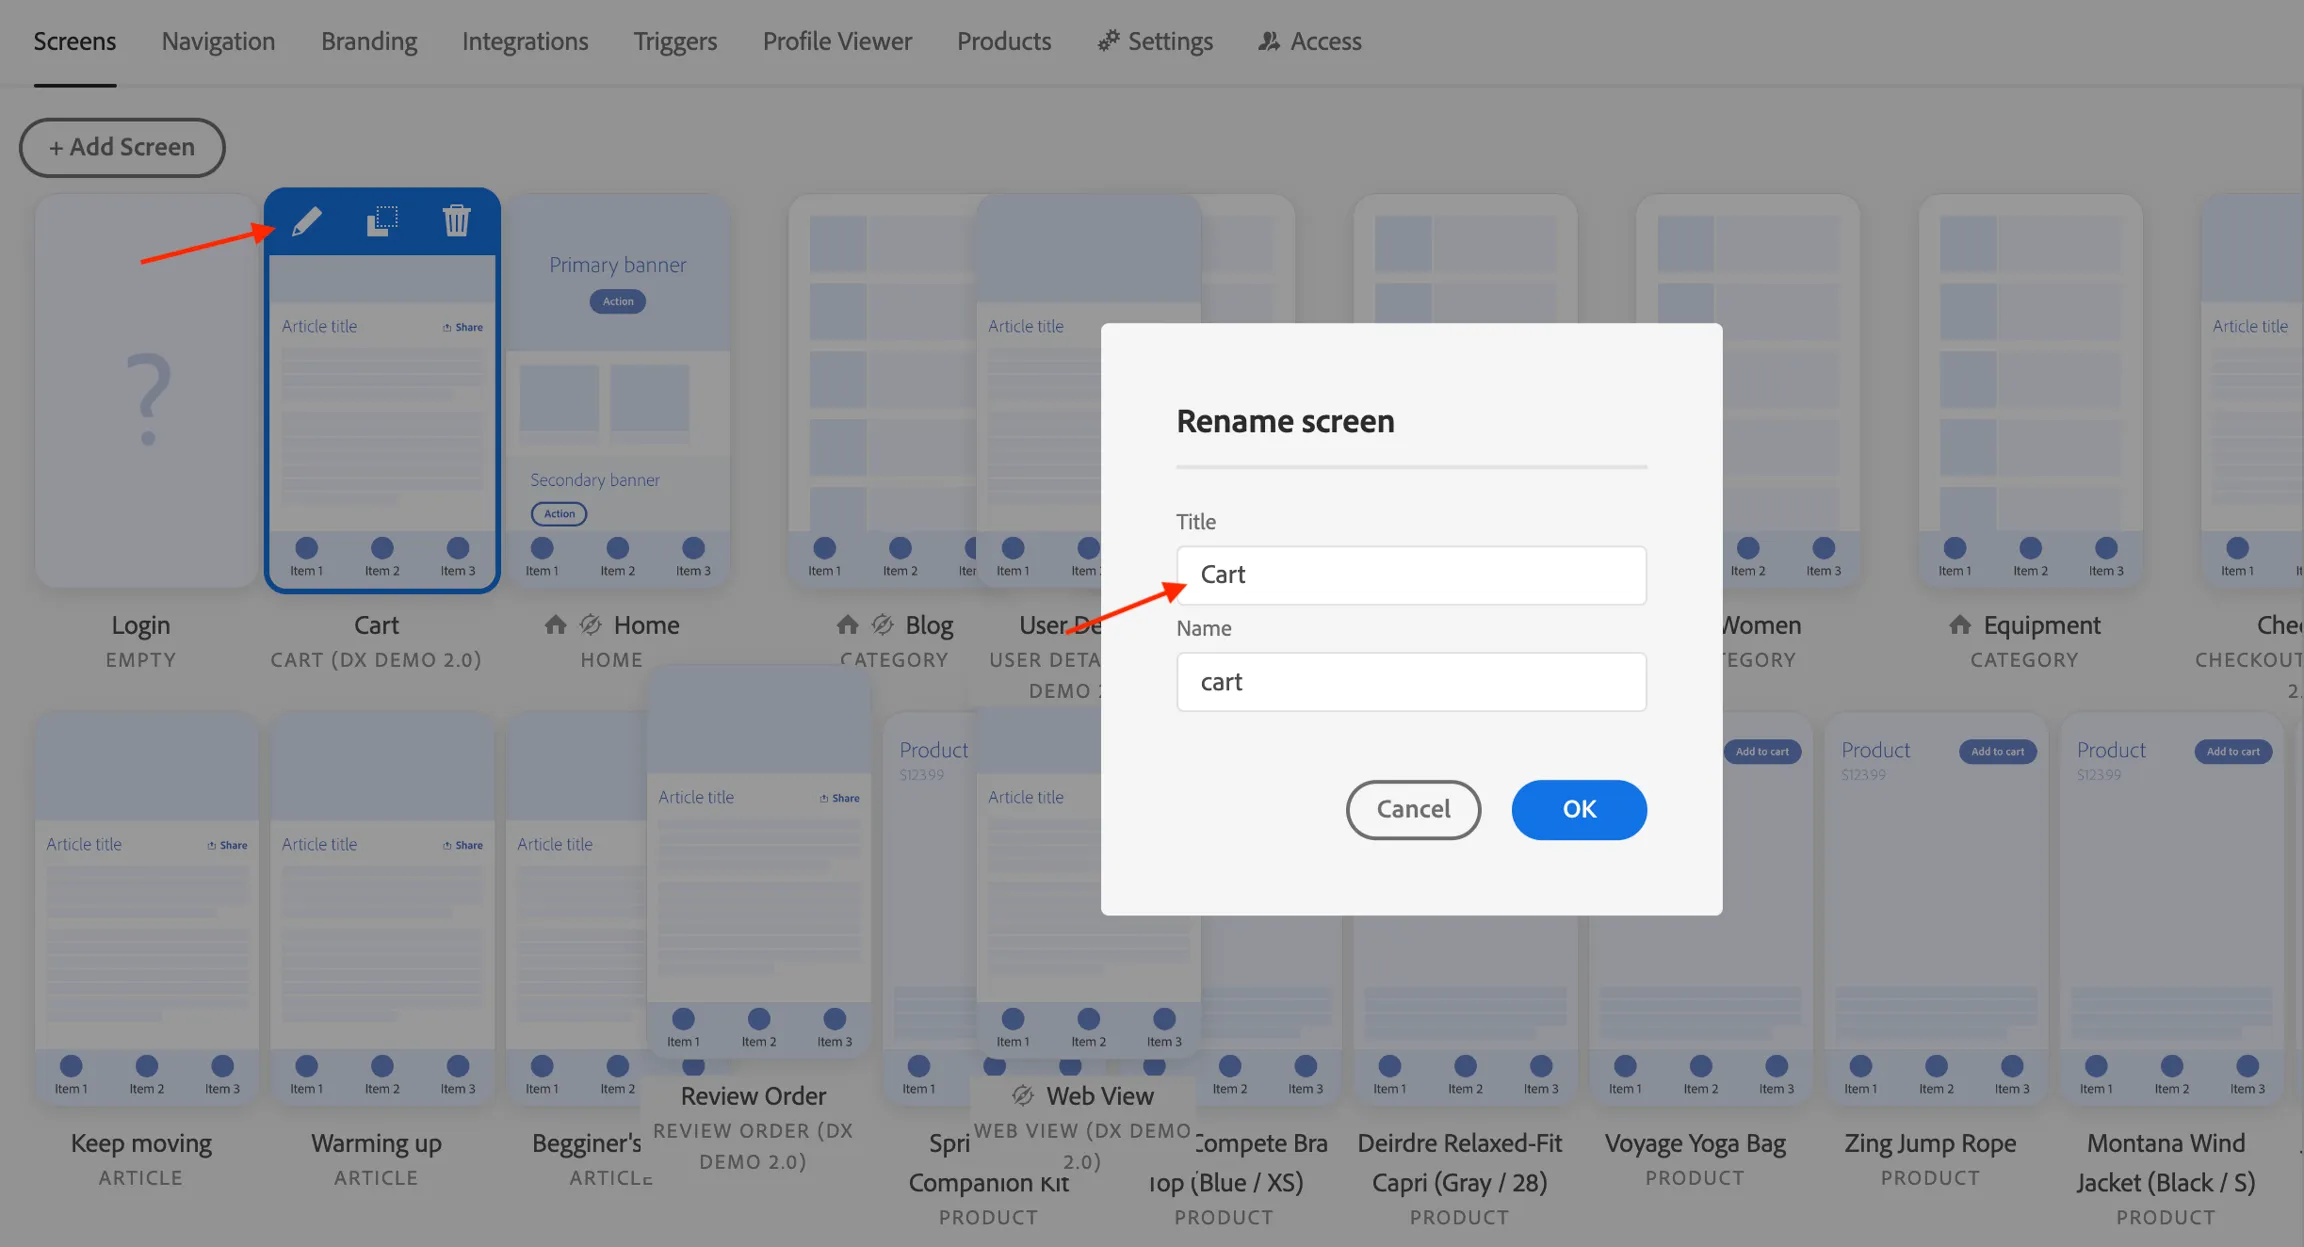2304x1247 pixels.
Task: Cancel the Rename screen dialog
Action: [x=1413, y=809]
